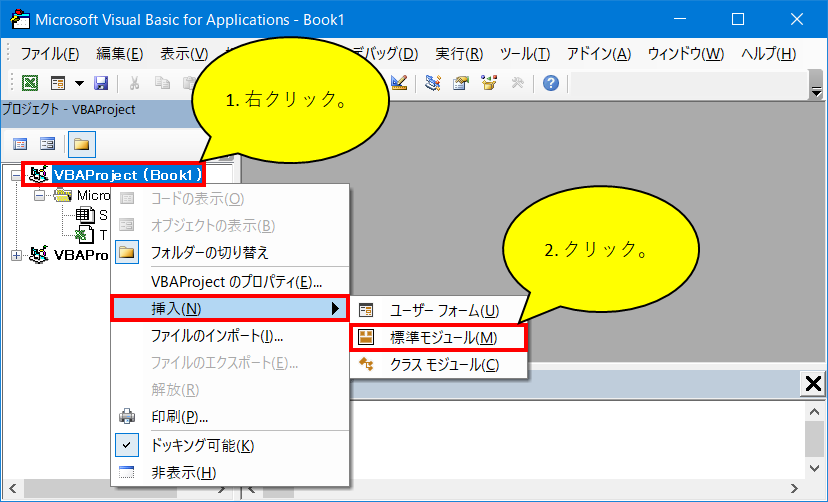Choose 非表示(H) from context menu
This screenshot has height=502, width=828.
click(230, 472)
